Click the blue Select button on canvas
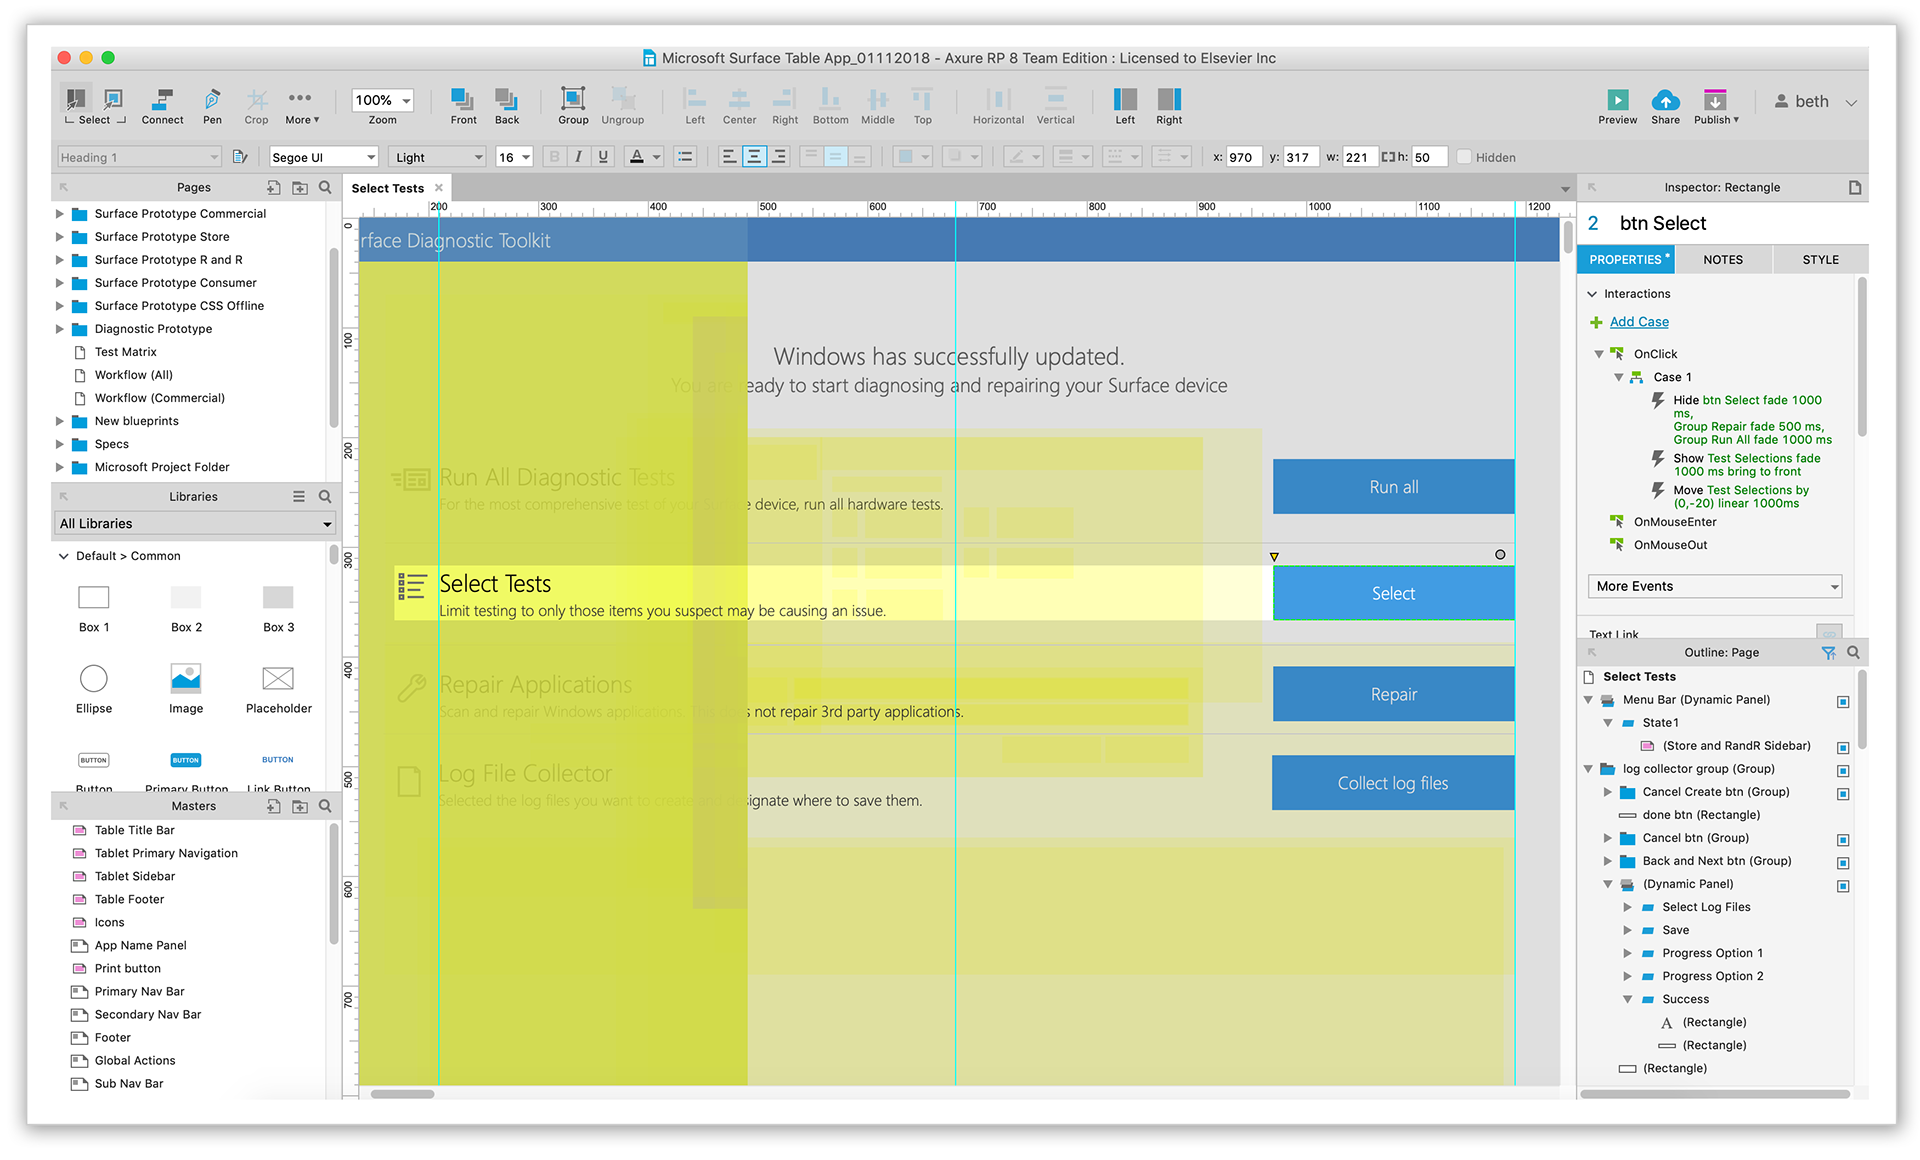 [x=1393, y=594]
